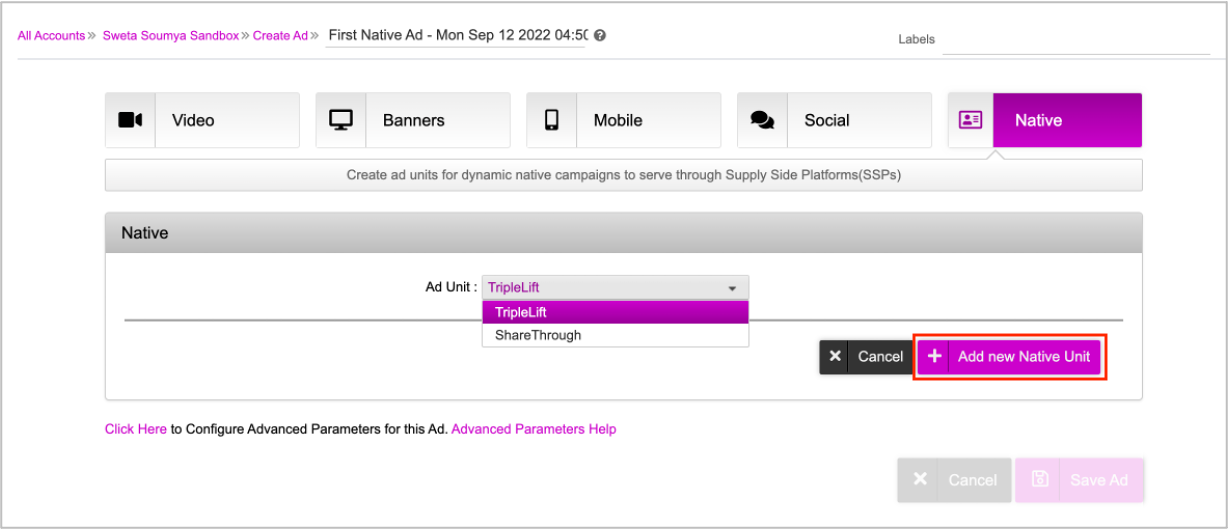
Task: Click the plus icon for new Native Unit
Action: [x=935, y=357]
